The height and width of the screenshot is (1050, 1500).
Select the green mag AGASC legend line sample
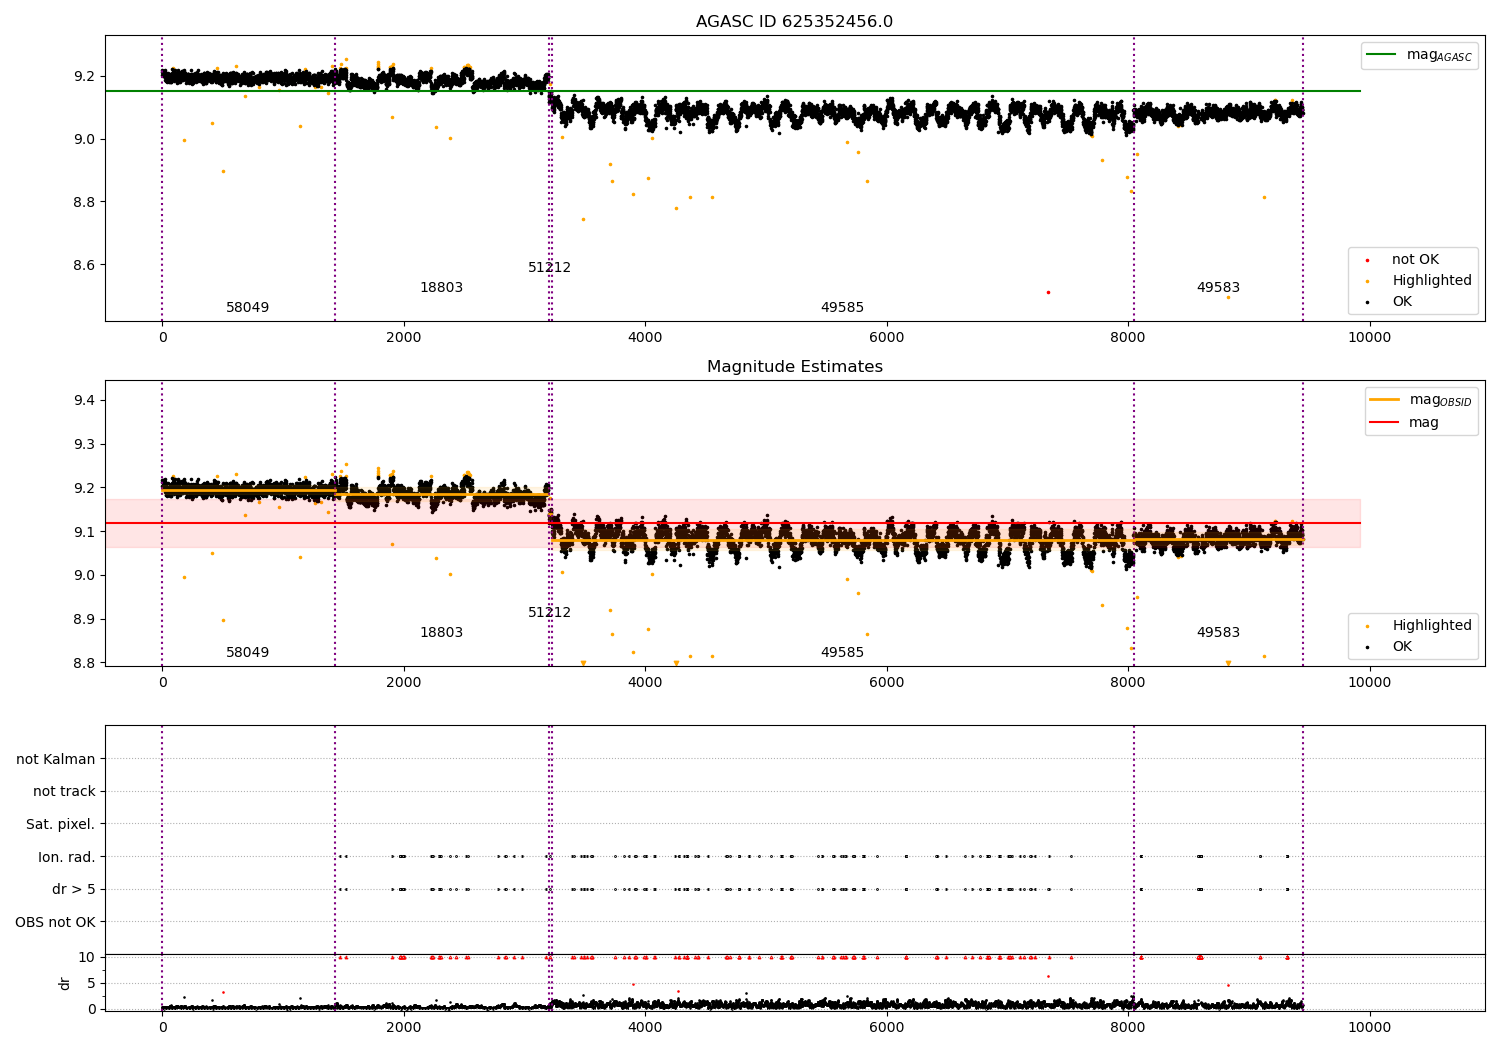point(1381,55)
